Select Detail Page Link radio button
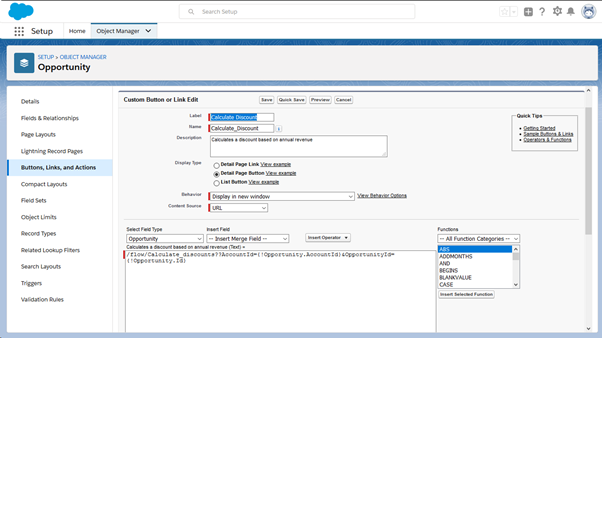 pos(217,164)
